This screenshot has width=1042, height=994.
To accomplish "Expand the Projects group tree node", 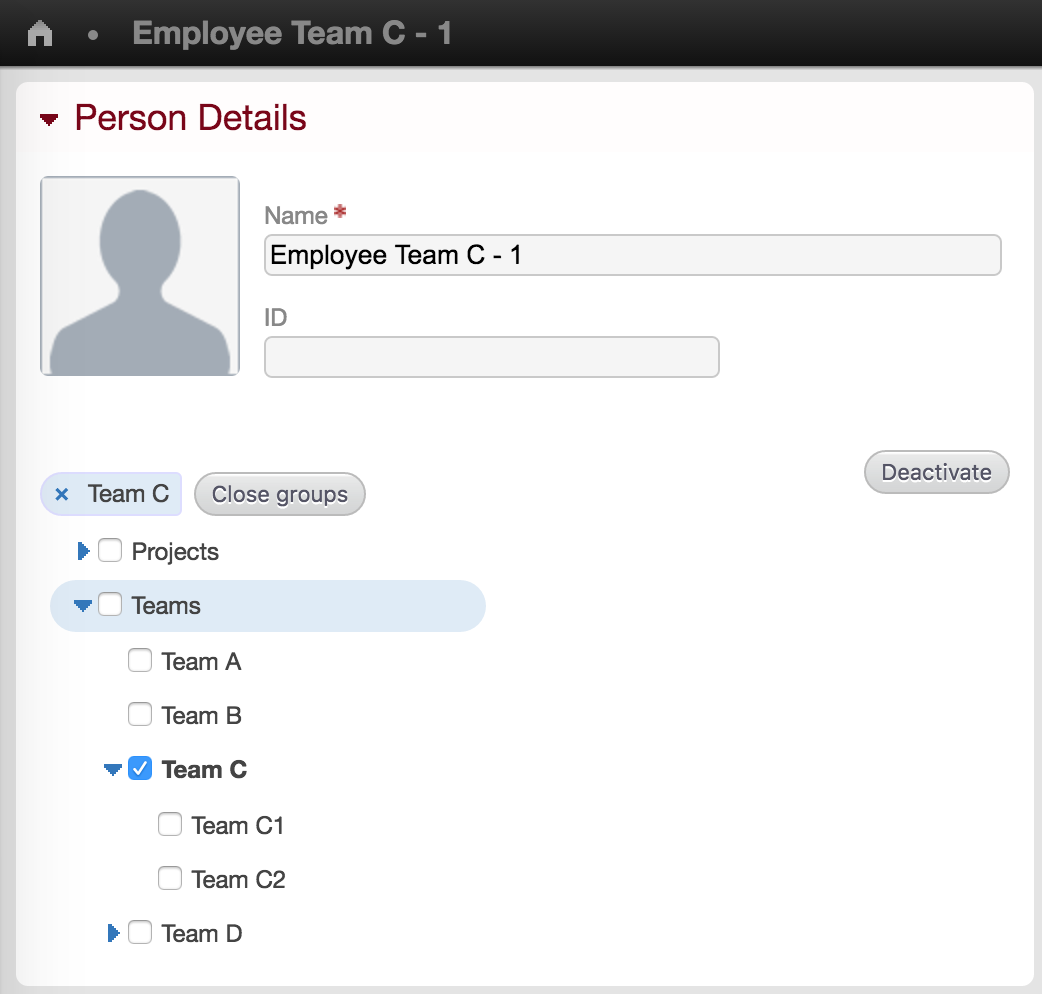I will (83, 551).
